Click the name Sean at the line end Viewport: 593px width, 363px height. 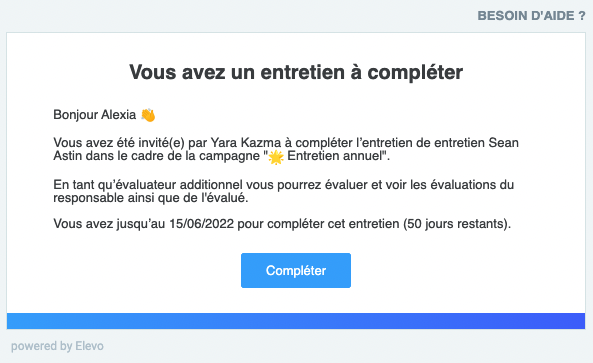coord(503,143)
